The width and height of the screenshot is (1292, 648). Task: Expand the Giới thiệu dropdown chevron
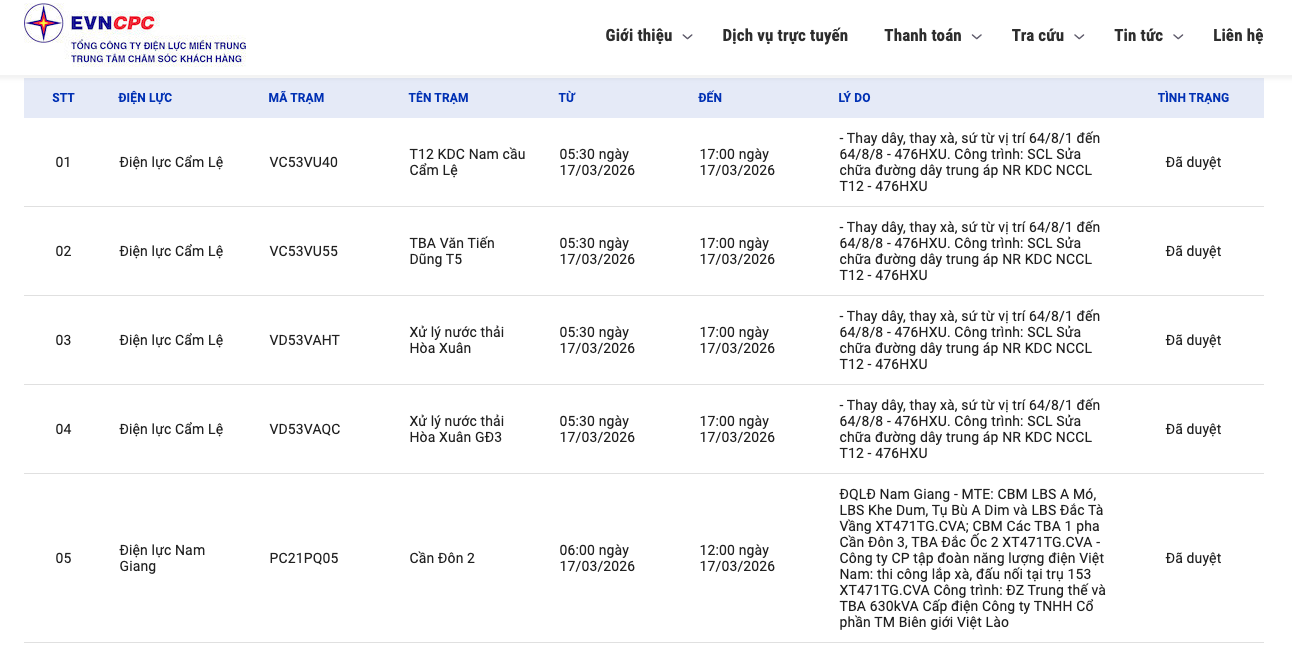[687, 37]
